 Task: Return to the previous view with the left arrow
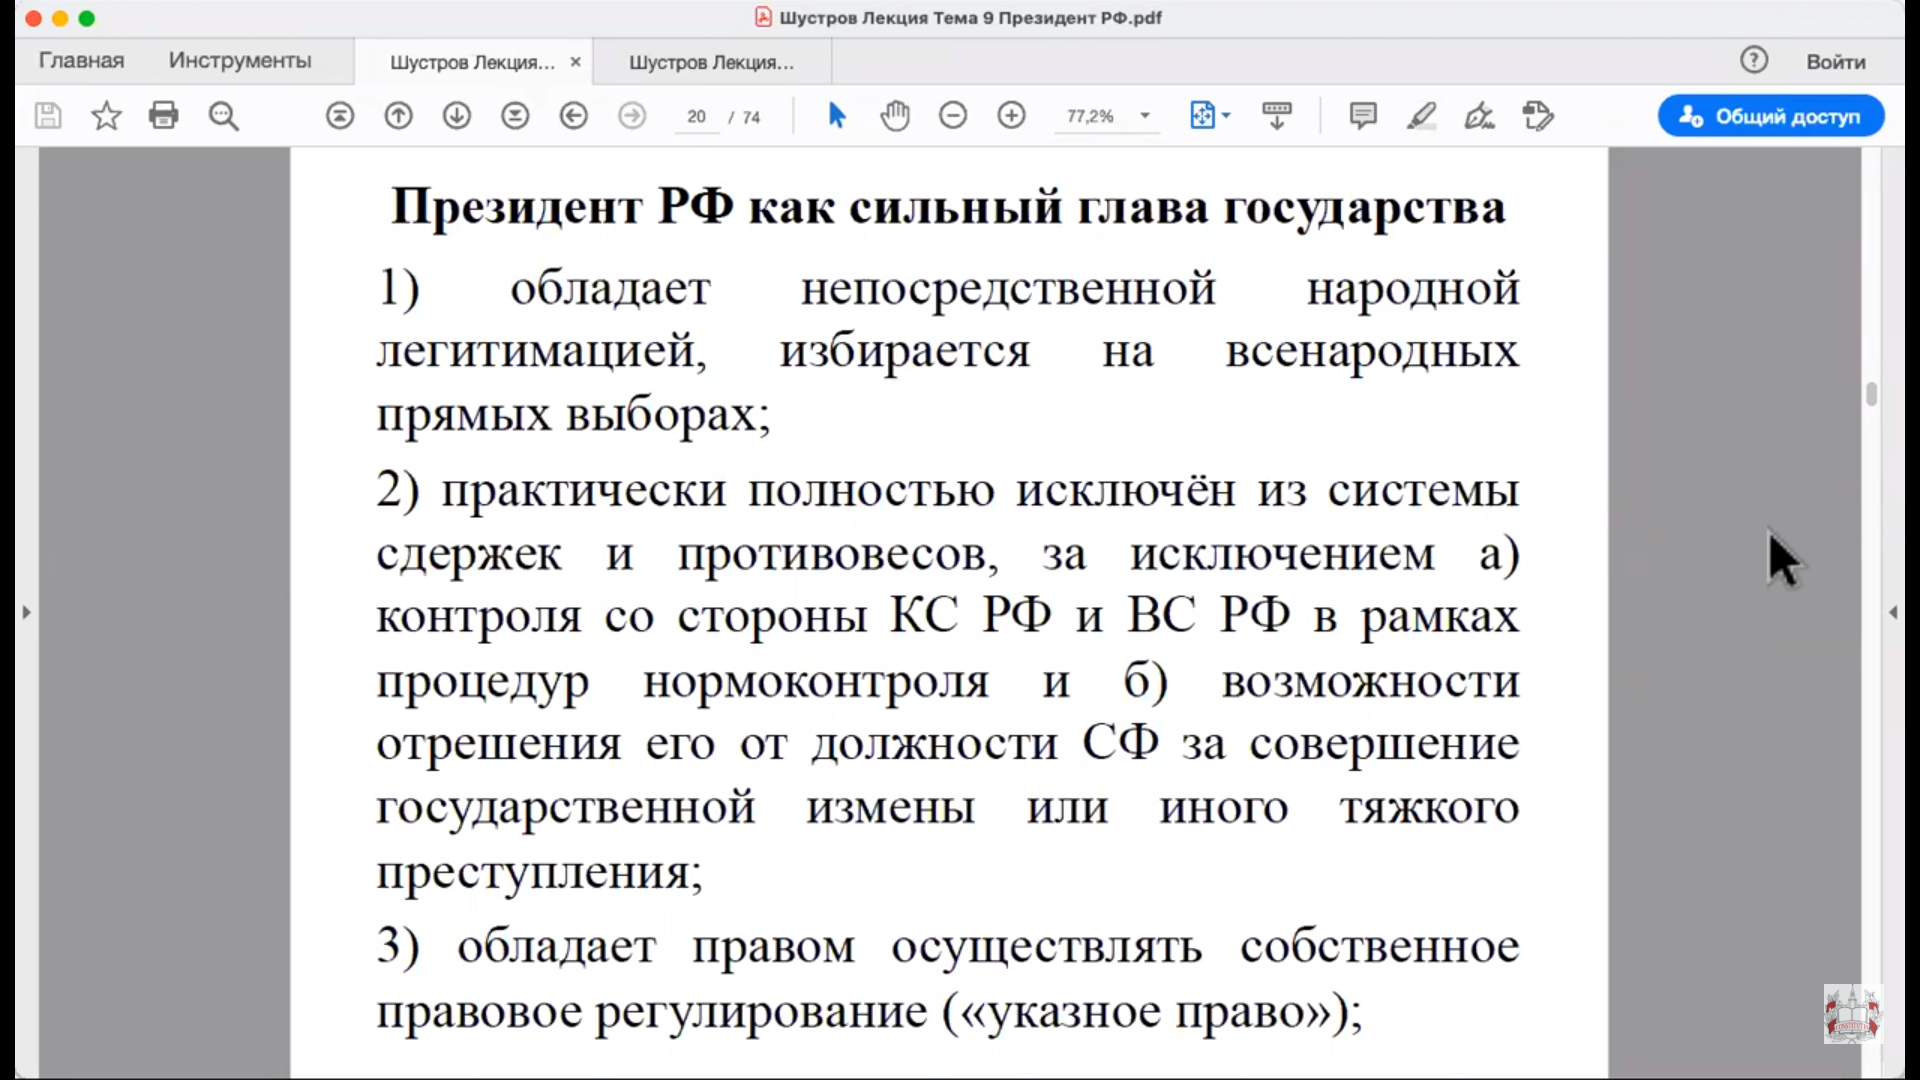[573, 116]
